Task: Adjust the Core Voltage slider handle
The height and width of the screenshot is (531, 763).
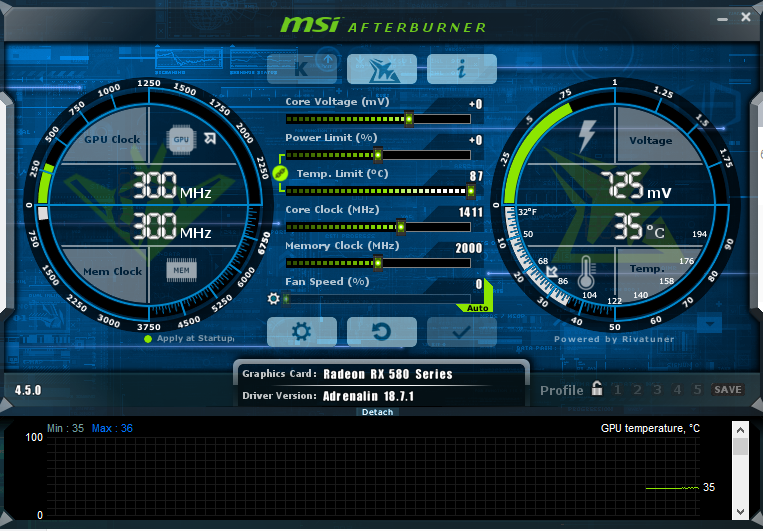Action: pyautogui.click(x=409, y=119)
